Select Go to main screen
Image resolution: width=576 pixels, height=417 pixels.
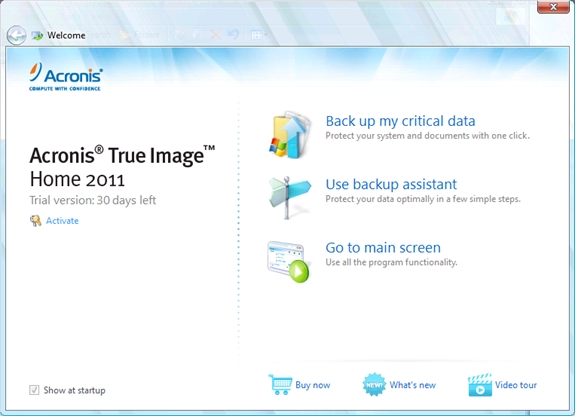point(383,248)
